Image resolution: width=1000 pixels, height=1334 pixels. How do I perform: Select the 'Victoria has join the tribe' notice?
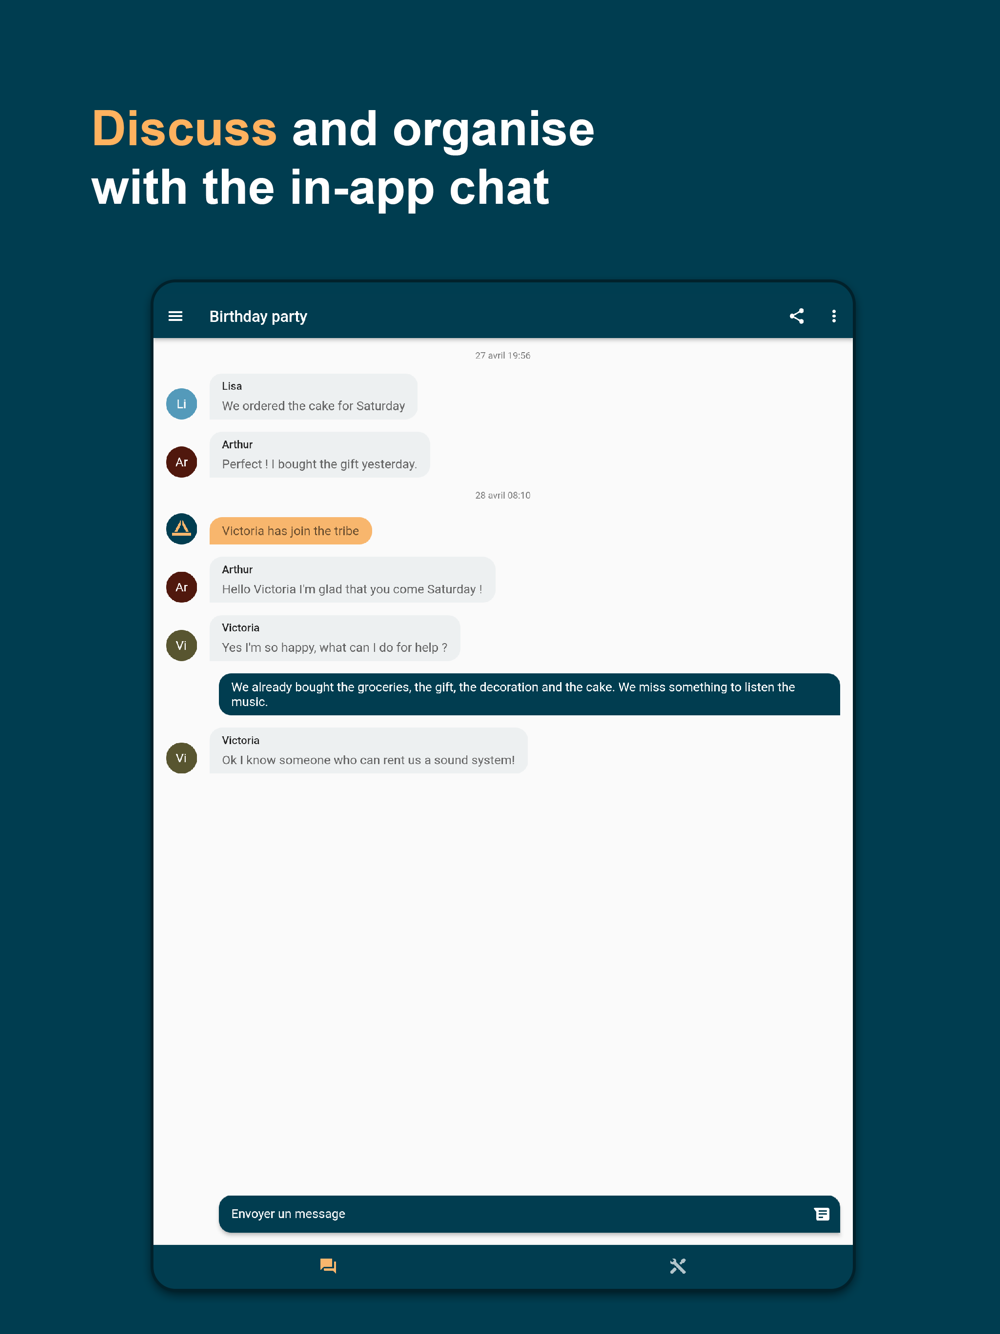290,531
